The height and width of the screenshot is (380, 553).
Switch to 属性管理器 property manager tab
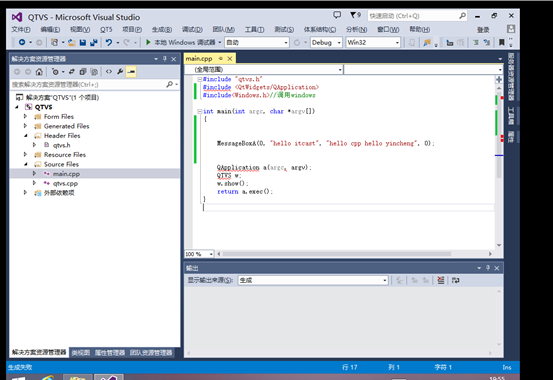[x=110, y=352]
